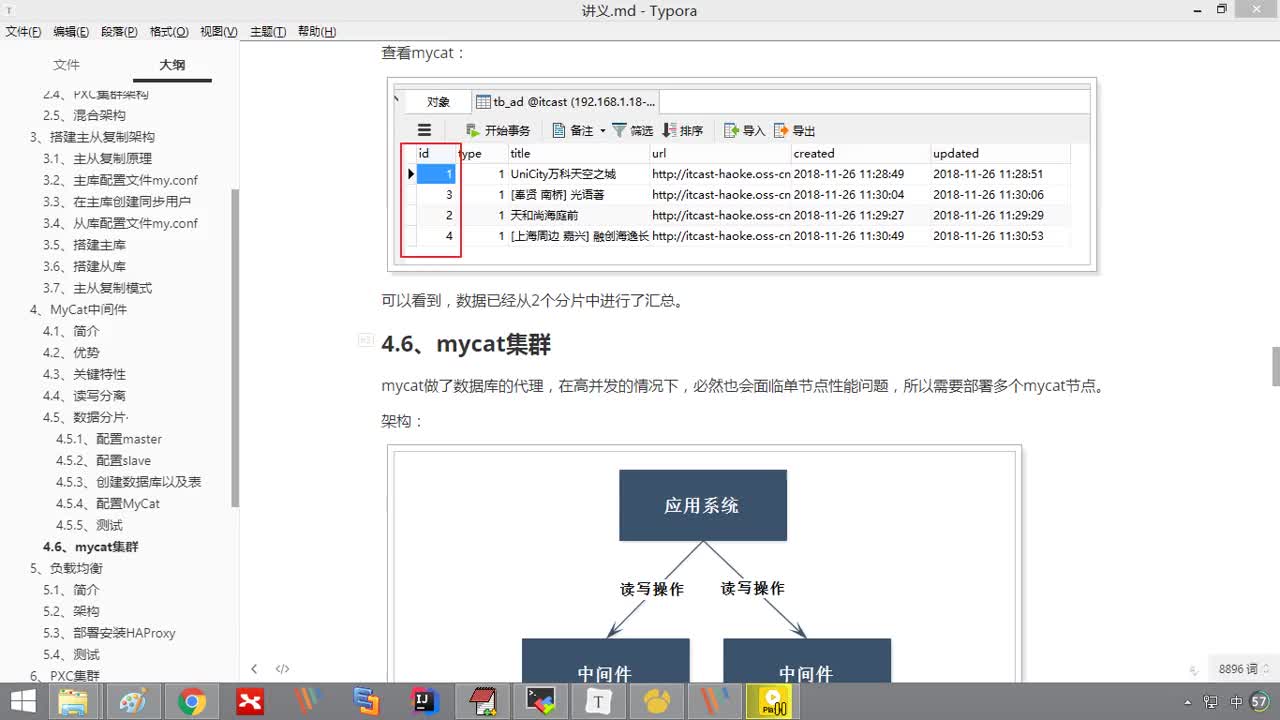
Task: Jump to 5.3、部署安装HAProxy
Action: pos(109,633)
